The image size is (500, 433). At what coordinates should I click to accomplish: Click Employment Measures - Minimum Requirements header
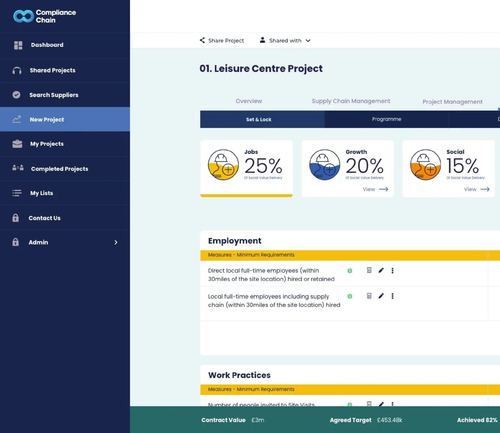[x=251, y=255]
